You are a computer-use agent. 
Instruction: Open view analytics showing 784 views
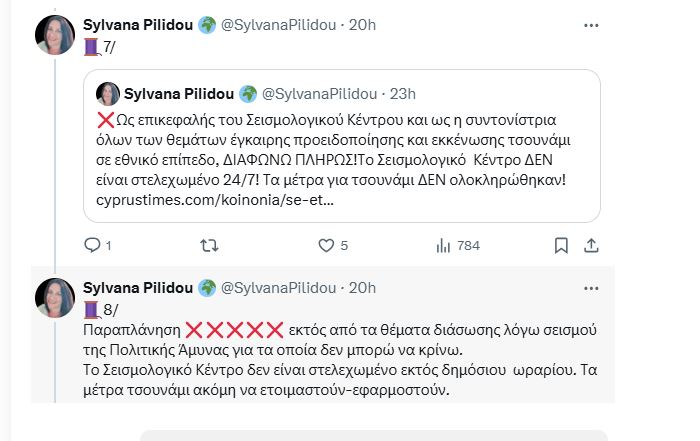445,245
